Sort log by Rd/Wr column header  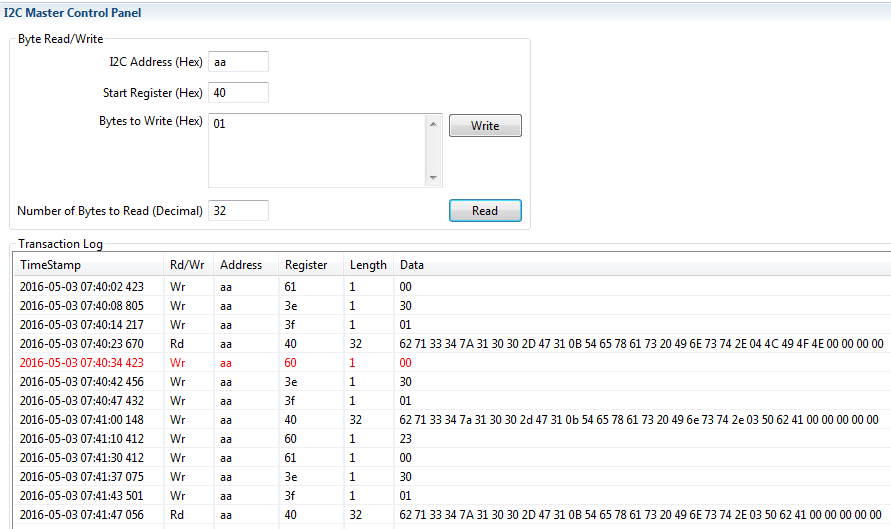coord(187,265)
